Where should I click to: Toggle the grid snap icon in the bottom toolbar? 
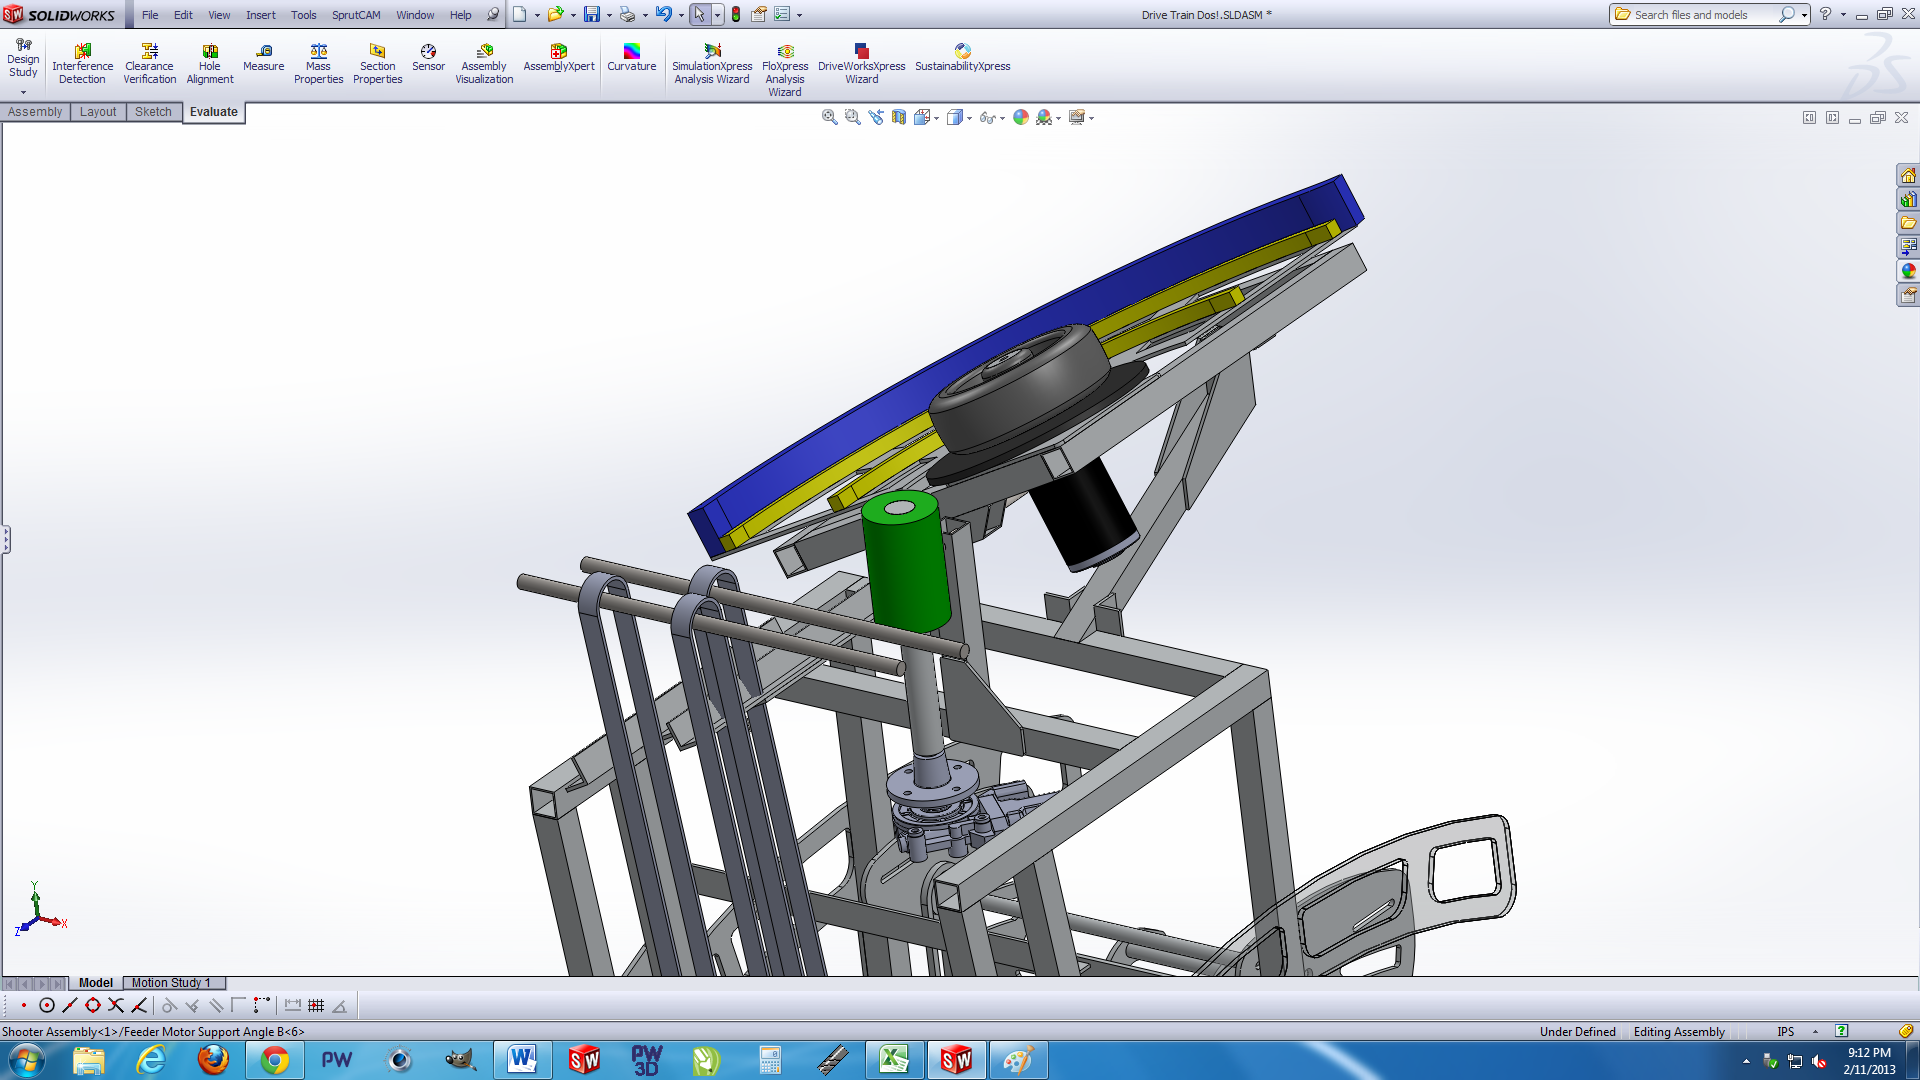point(316,1006)
